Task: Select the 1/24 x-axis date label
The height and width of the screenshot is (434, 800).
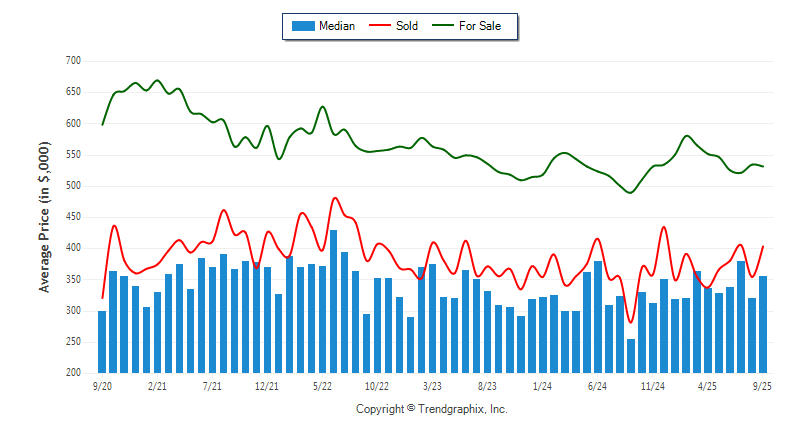Action: click(x=543, y=385)
